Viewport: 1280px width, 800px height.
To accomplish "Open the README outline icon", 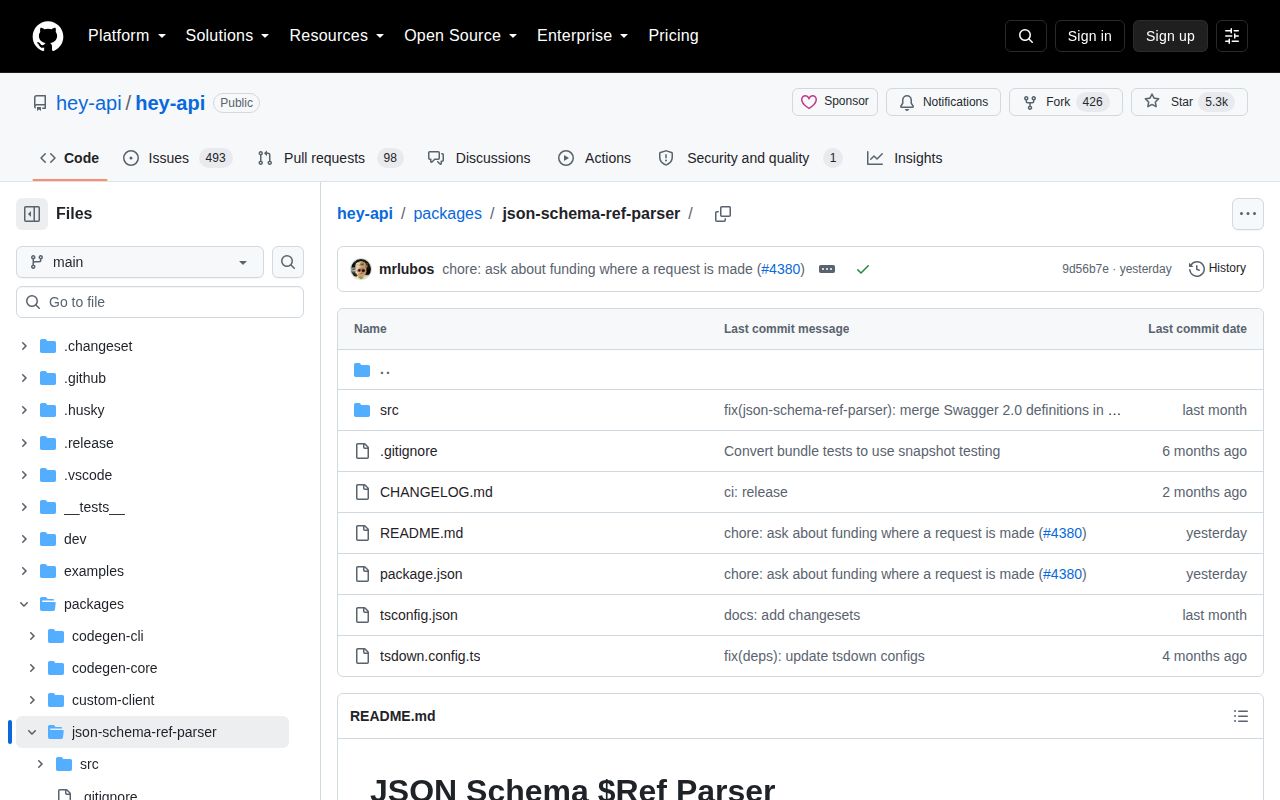I will click(x=1241, y=716).
